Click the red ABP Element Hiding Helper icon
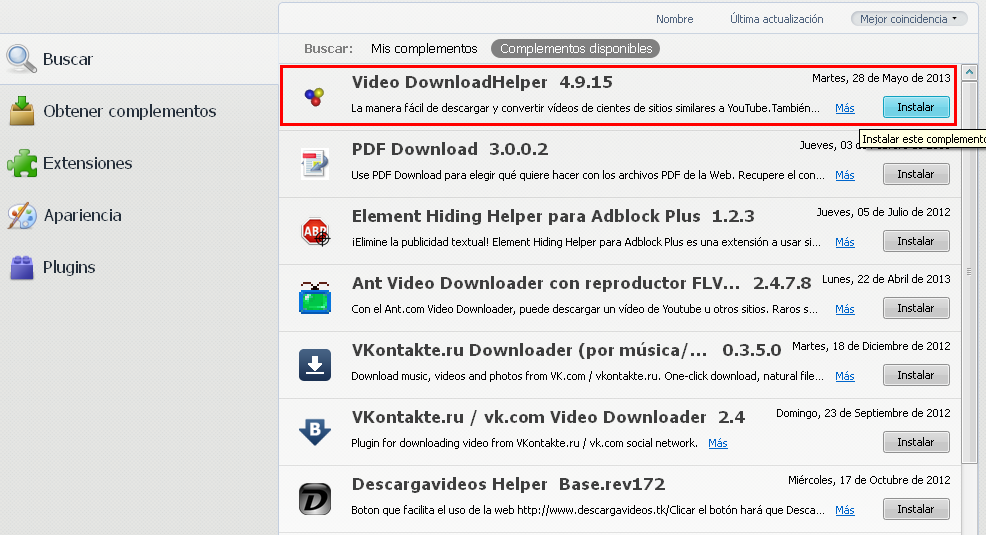The image size is (986, 535). tap(315, 231)
